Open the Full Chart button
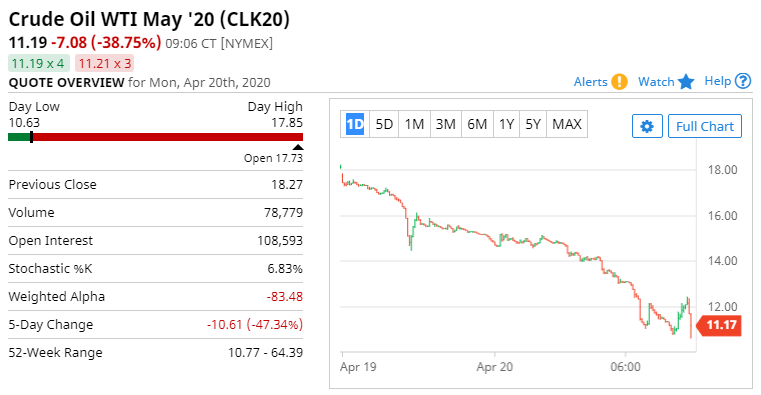Screen dimensions: 761x395 [705, 126]
